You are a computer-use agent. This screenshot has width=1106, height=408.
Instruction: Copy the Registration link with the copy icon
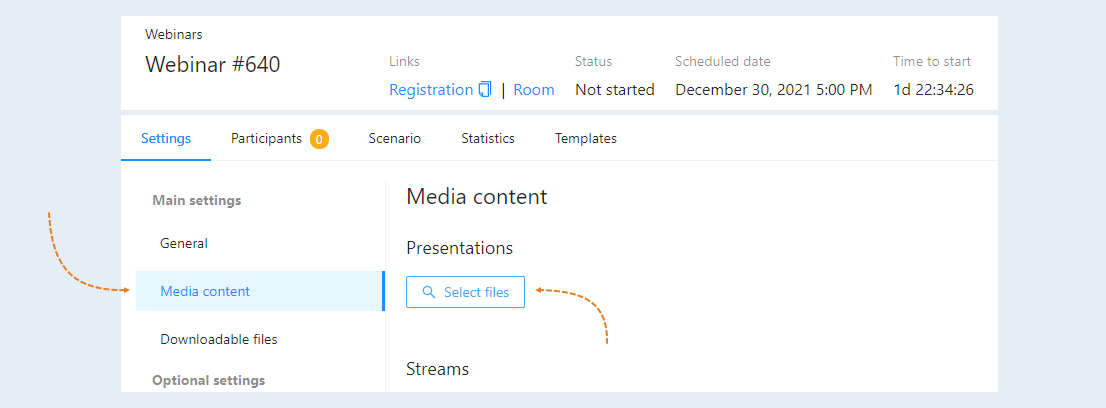tap(485, 90)
